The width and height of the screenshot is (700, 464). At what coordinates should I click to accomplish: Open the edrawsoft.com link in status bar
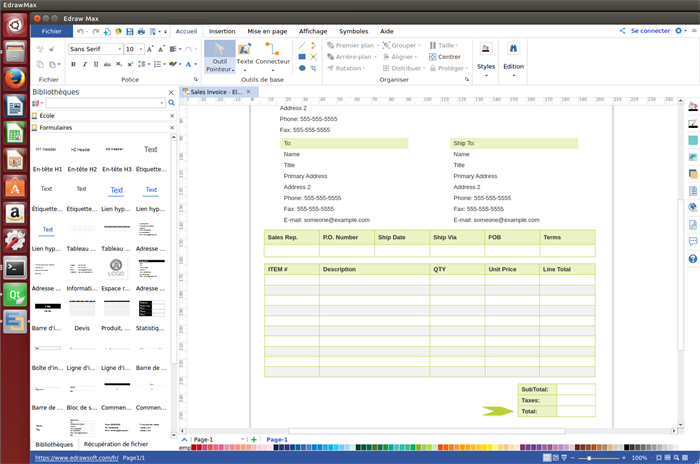pyautogui.click(x=76, y=458)
